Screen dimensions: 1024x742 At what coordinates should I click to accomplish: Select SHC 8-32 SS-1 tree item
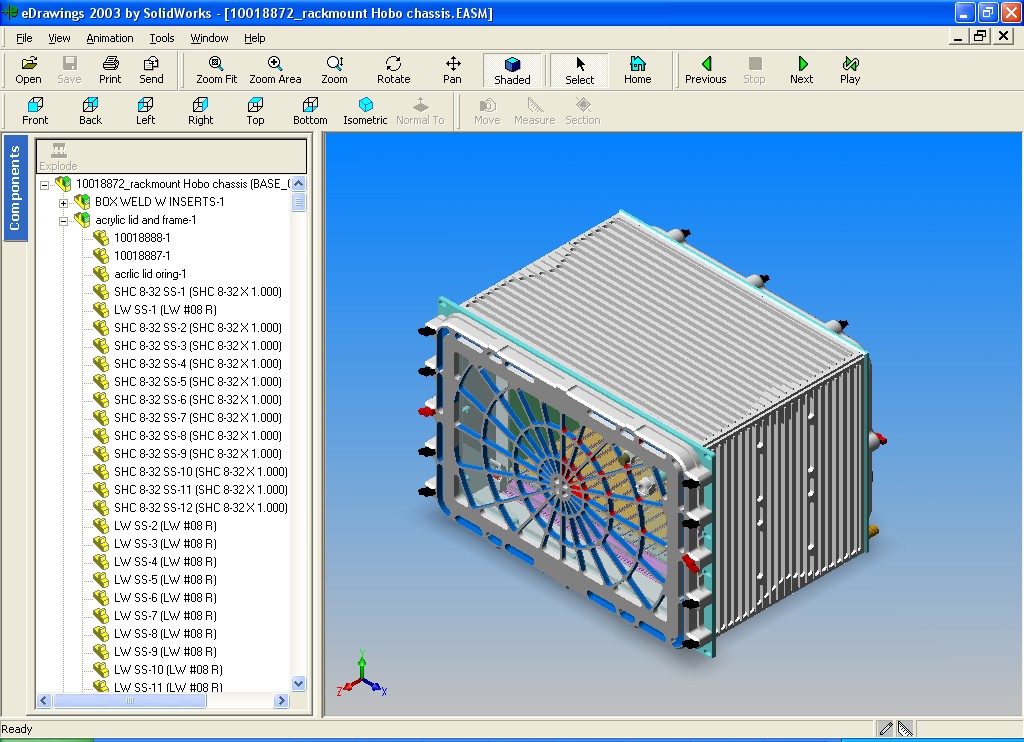pyautogui.click(x=198, y=291)
